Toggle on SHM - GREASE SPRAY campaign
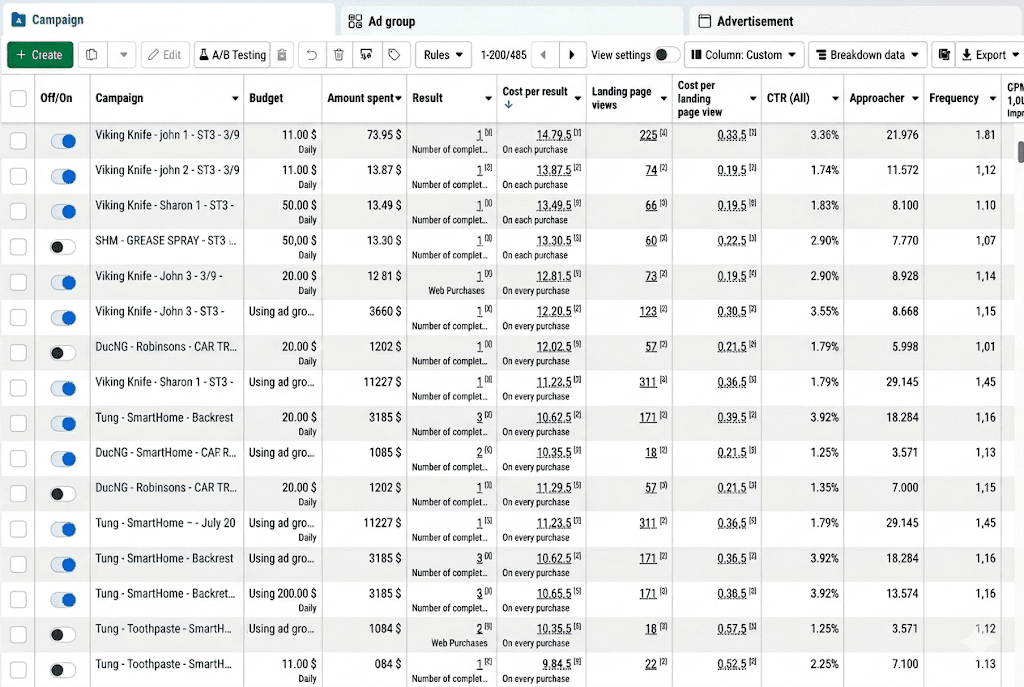 click(63, 247)
